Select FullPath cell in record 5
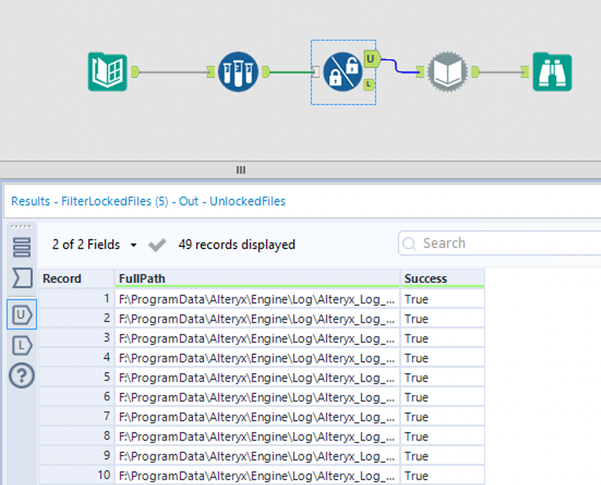This screenshot has height=485, width=601. tap(257, 378)
